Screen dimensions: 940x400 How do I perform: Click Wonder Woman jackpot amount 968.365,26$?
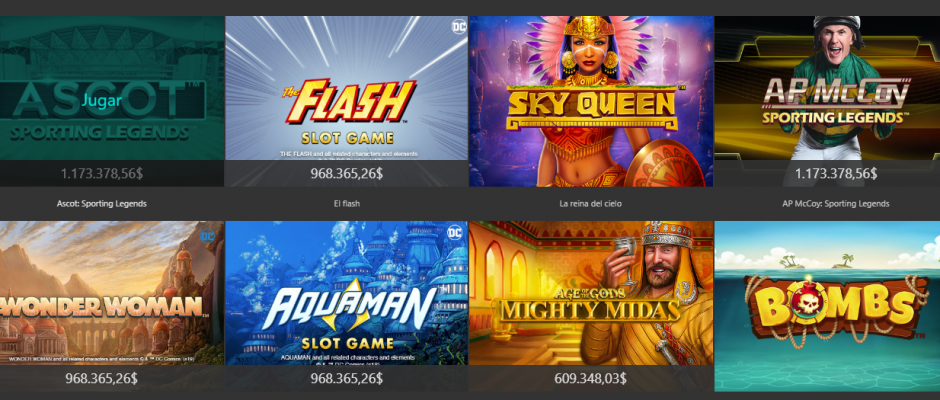coord(101,378)
